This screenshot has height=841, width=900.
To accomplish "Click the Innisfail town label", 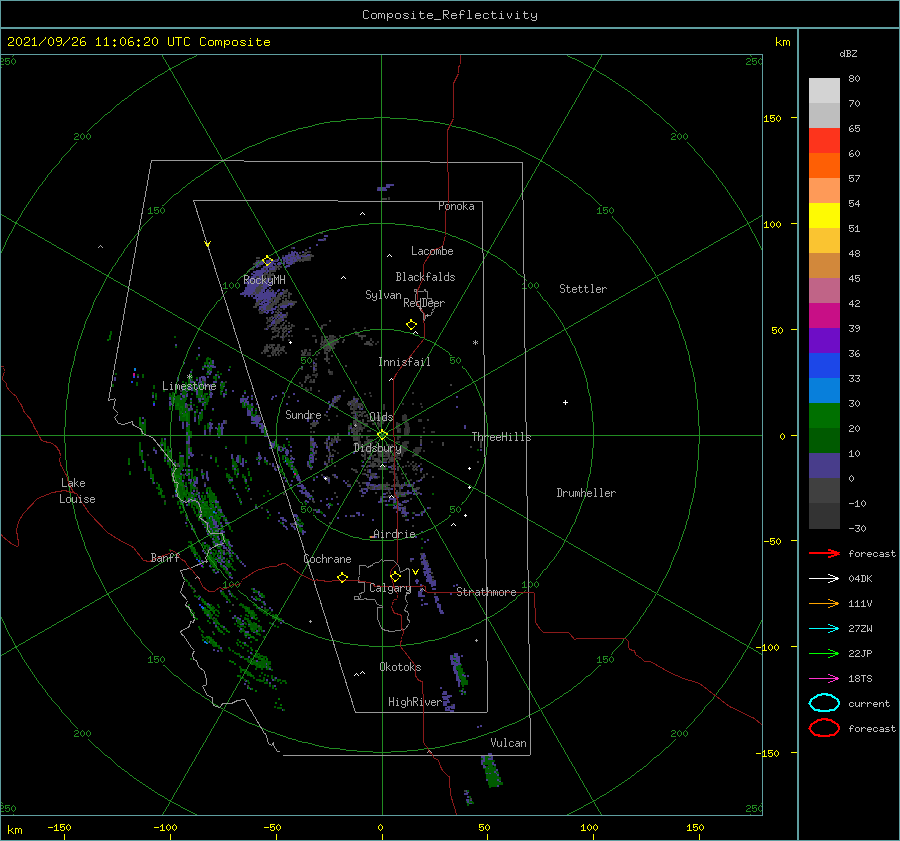I will coord(404,362).
